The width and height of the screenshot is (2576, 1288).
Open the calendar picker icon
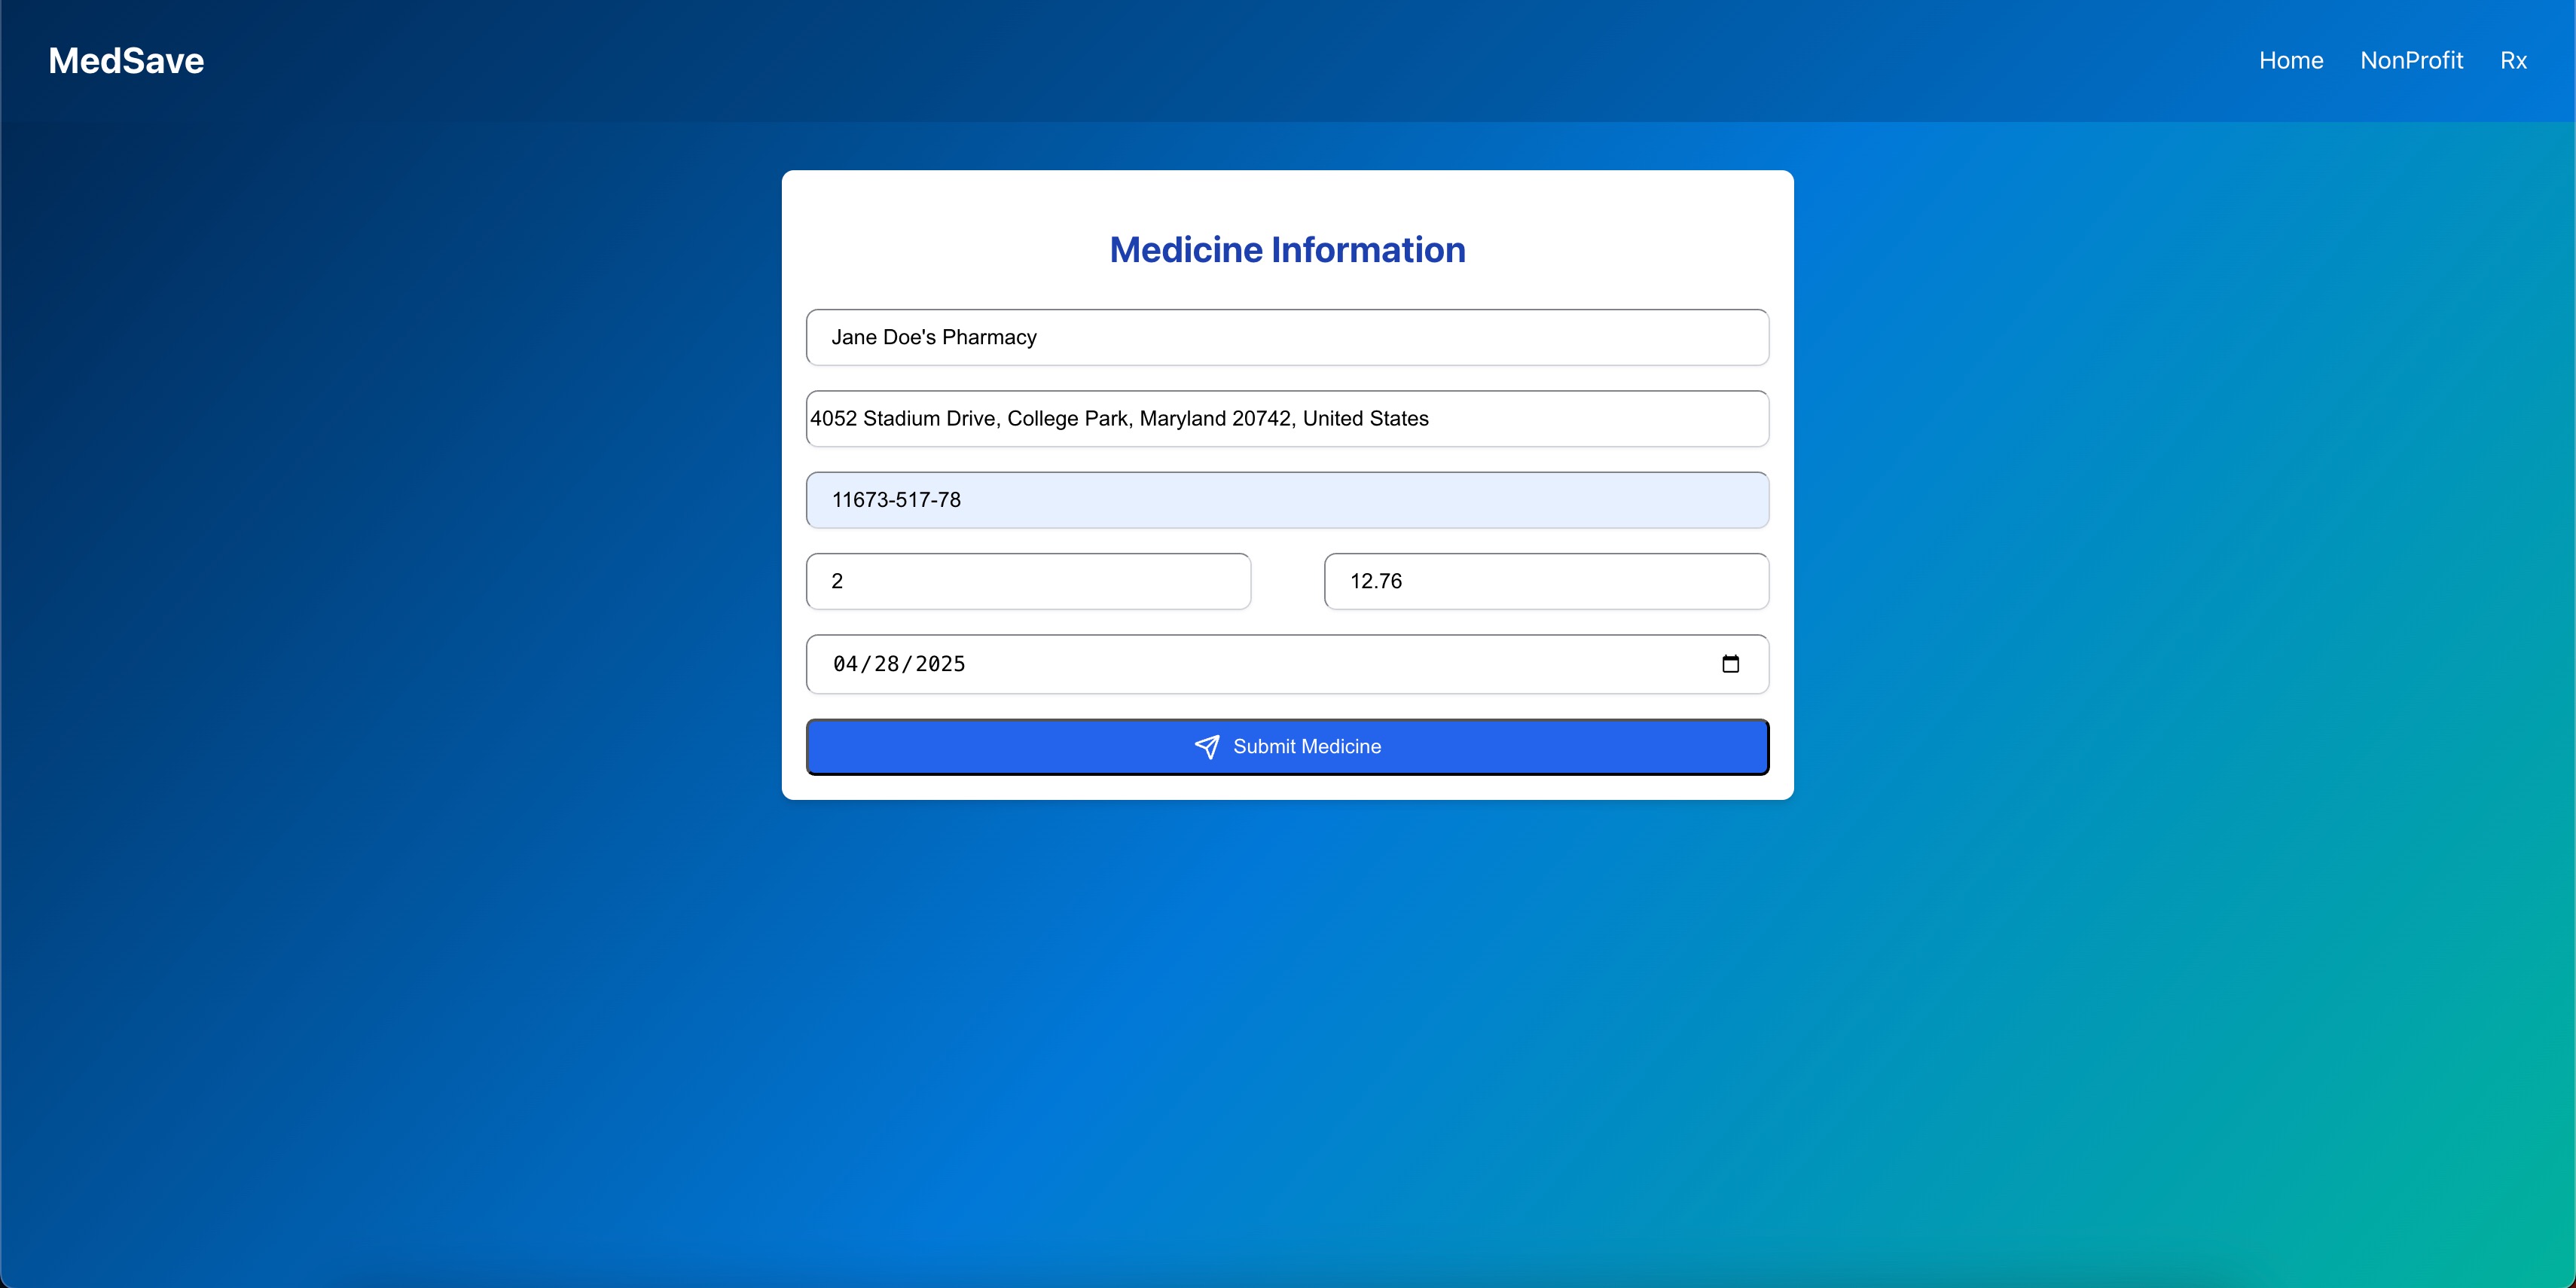click(1730, 664)
